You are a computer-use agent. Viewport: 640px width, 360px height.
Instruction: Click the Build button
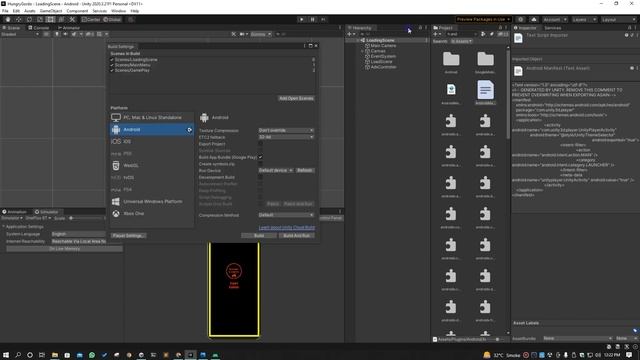click(259, 236)
